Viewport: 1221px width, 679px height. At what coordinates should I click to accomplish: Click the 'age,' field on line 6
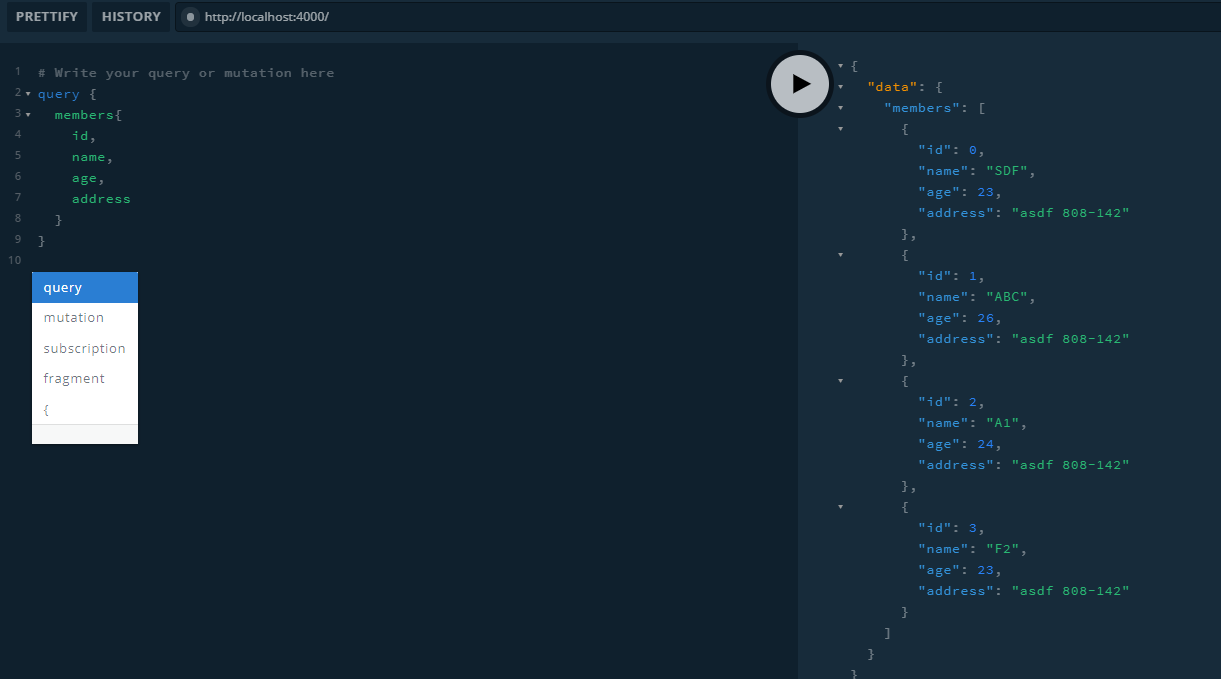point(88,178)
